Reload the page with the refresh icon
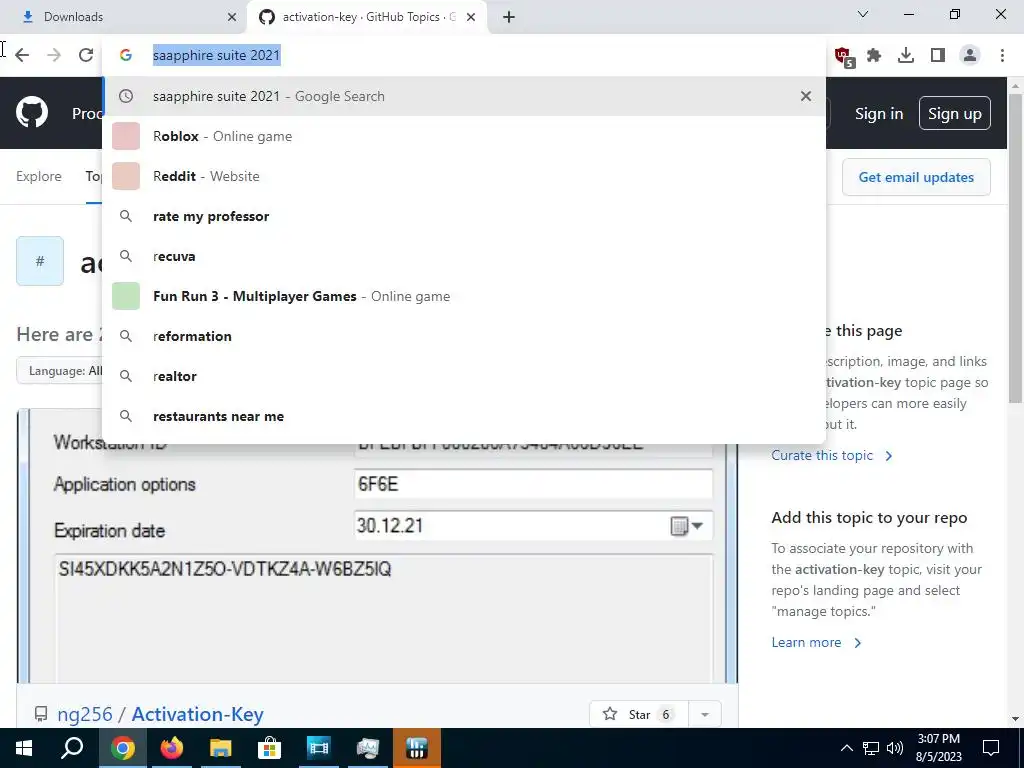 (x=86, y=55)
